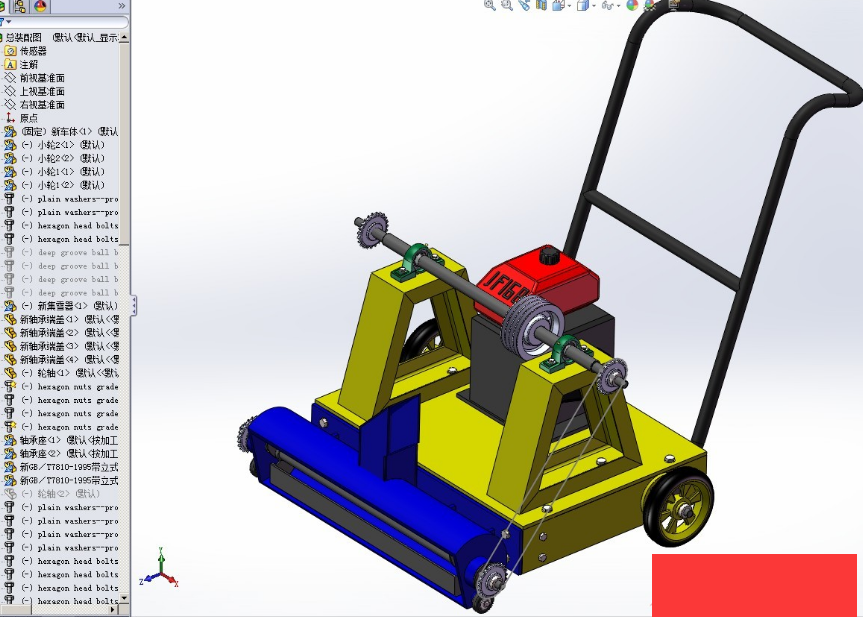Image resolution: width=863 pixels, height=617 pixels.
Task: Select the Zoom to Area tool
Action: point(507,6)
